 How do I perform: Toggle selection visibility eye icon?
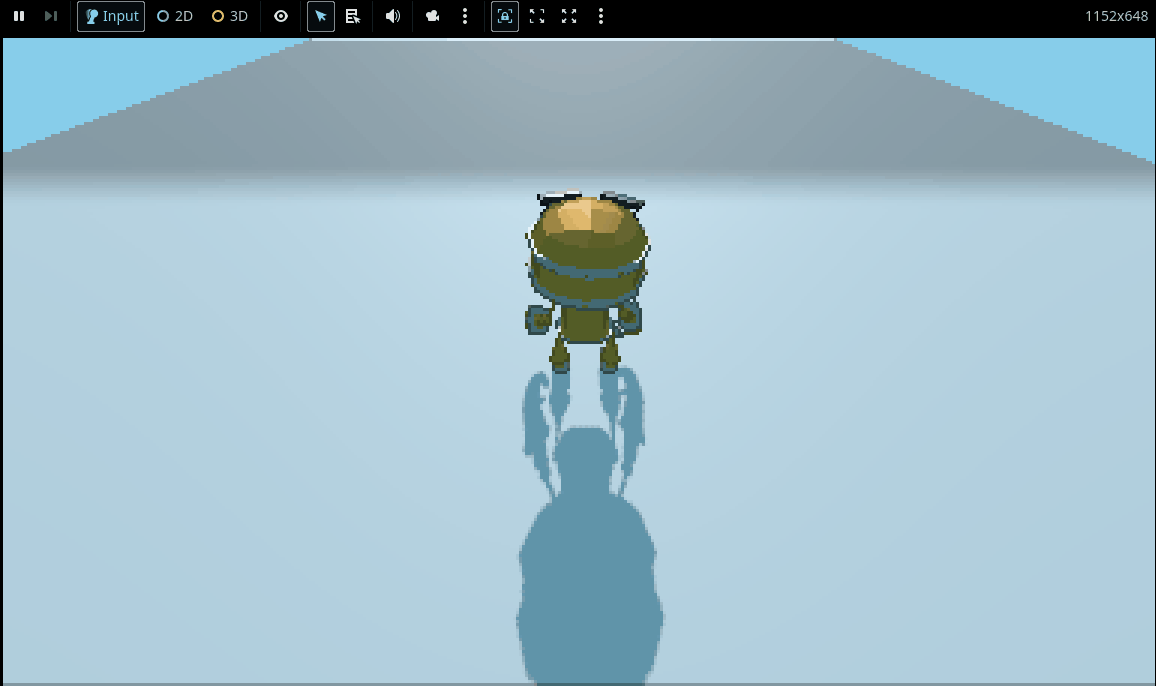(x=281, y=16)
